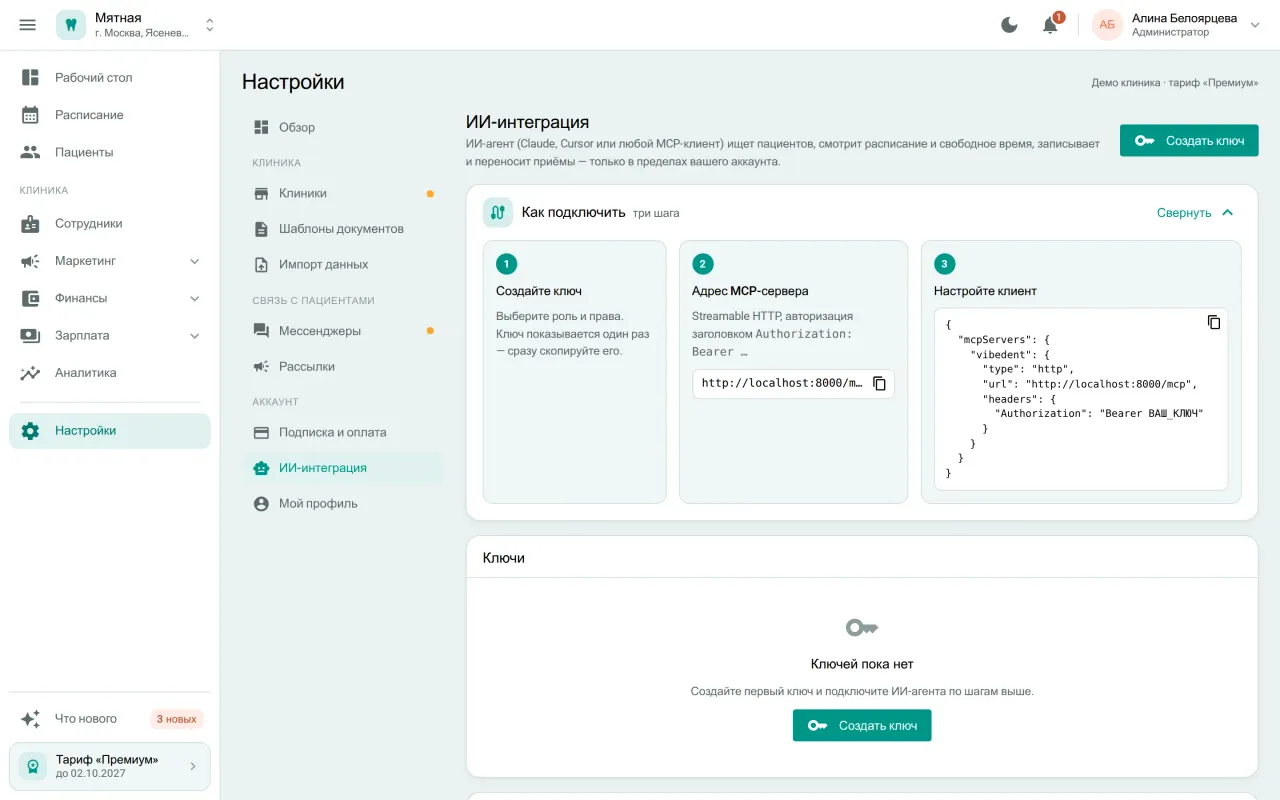The width and height of the screenshot is (1280, 800).
Task: Click the MCP server URL field
Action: [793, 384]
